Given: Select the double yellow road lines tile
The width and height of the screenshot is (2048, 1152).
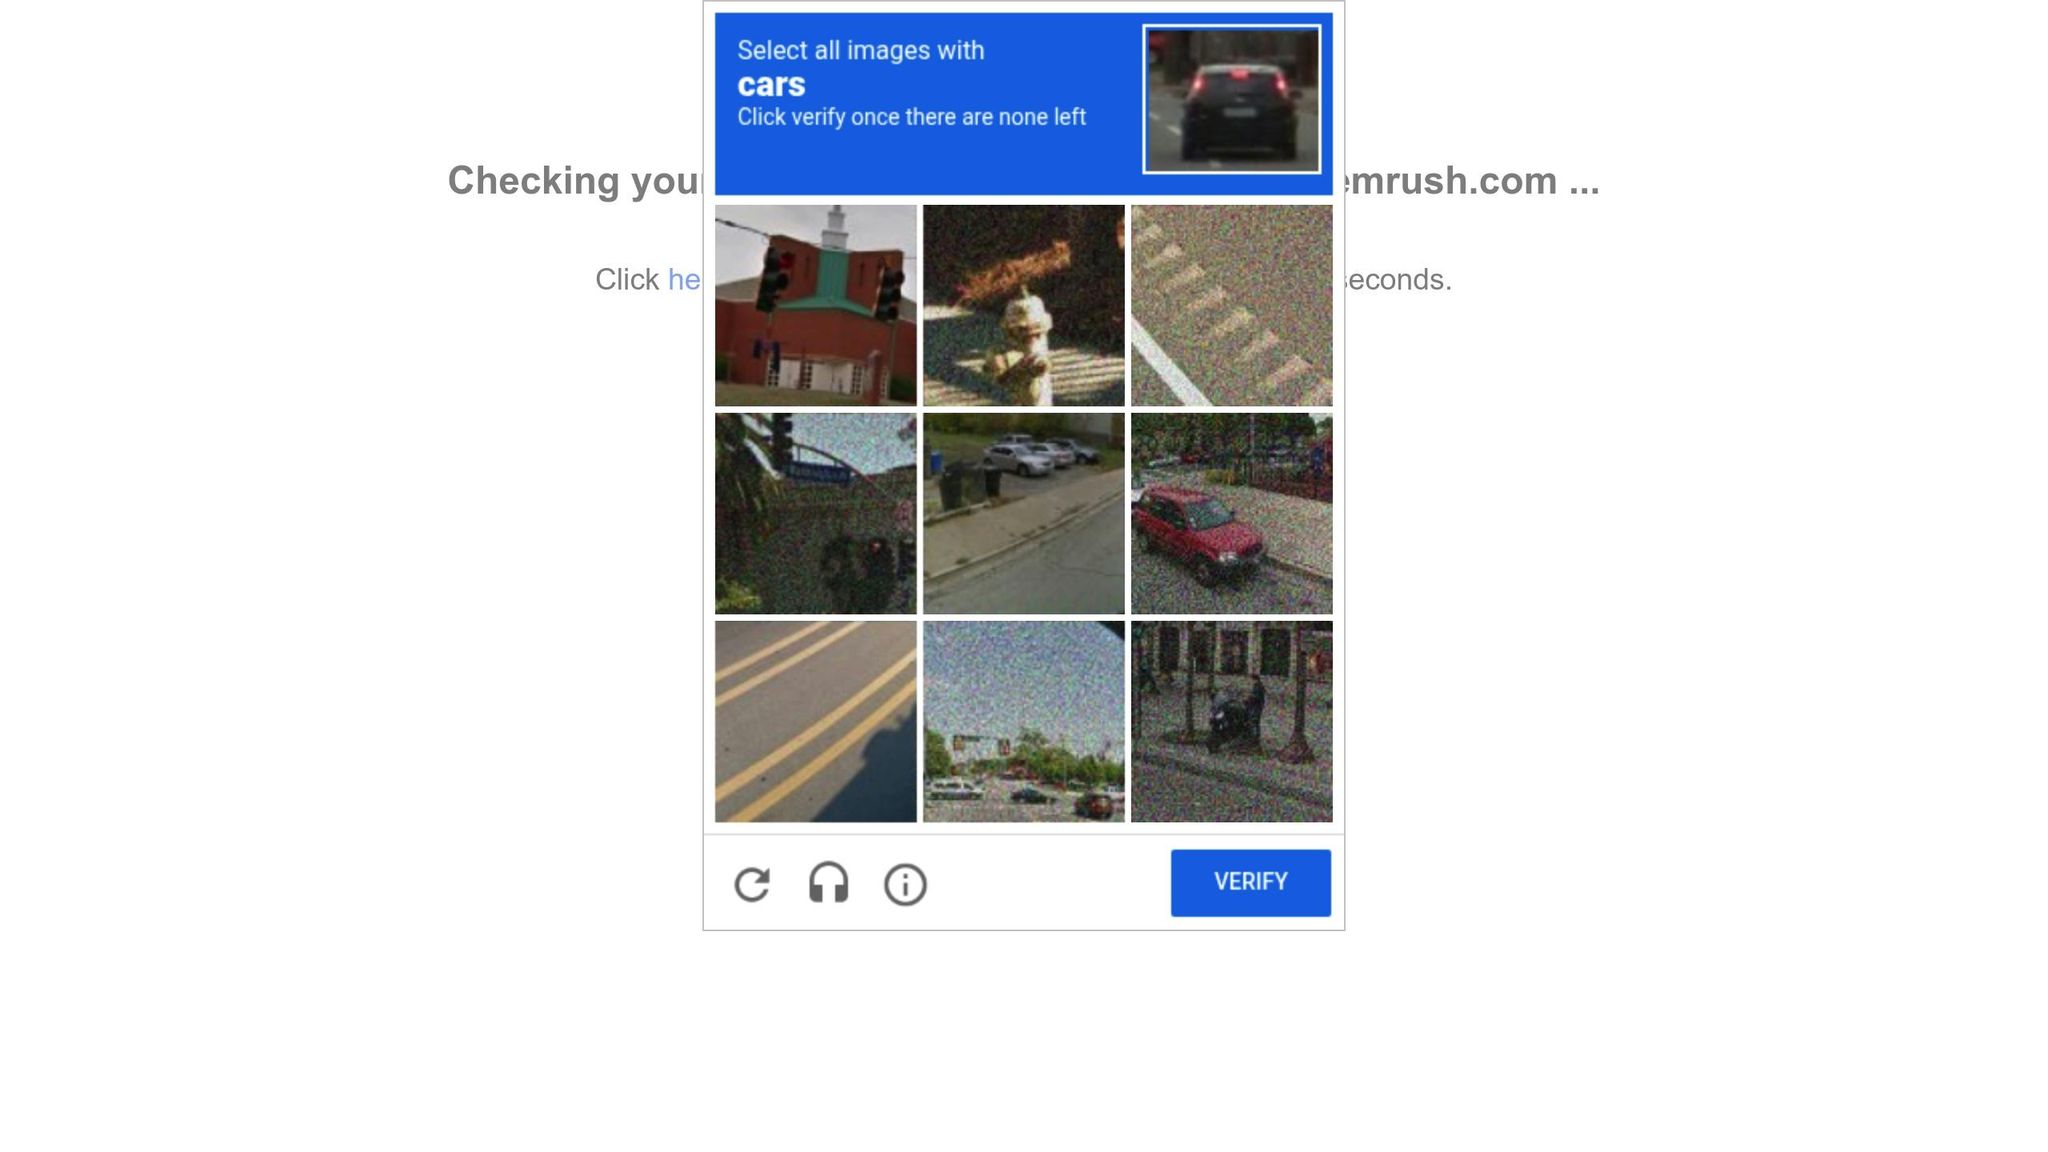Looking at the screenshot, I should [816, 721].
